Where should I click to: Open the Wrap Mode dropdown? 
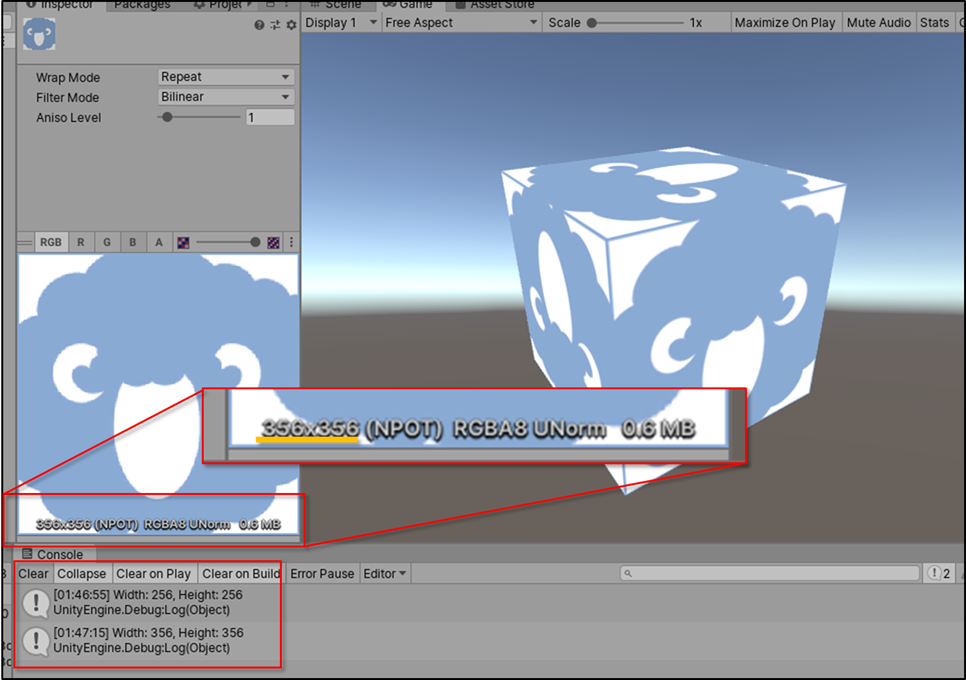click(225, 77)
